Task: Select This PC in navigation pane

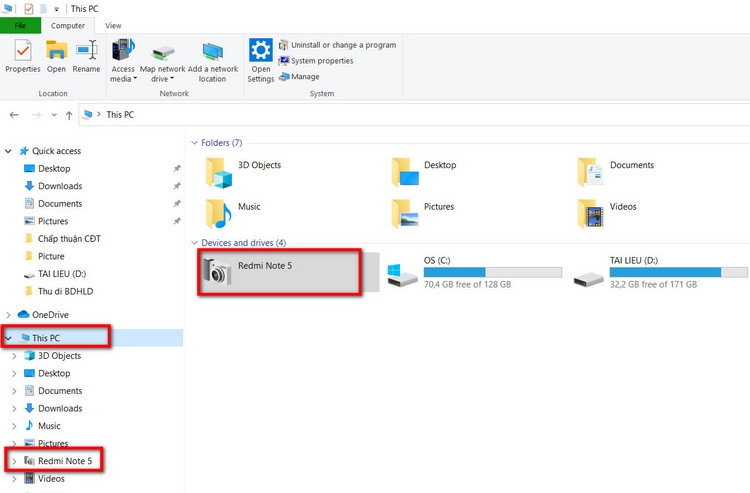Action: [x=45, y=338]
